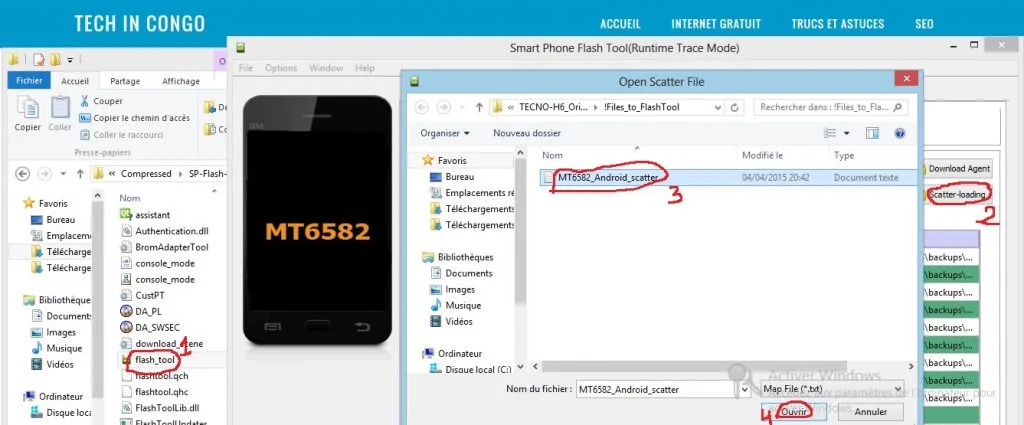Switch to Accueil ribbon tab in Explorer

(74, 81)
